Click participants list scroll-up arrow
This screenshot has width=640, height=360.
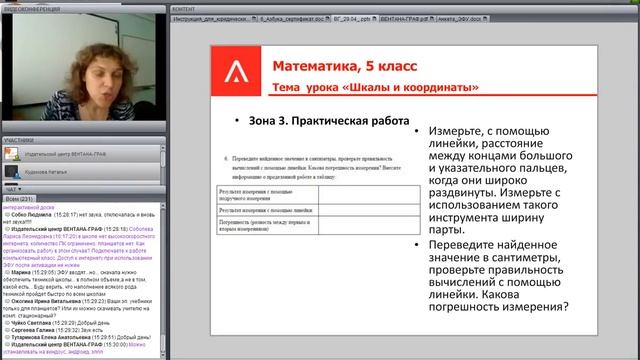coord(163,148)
